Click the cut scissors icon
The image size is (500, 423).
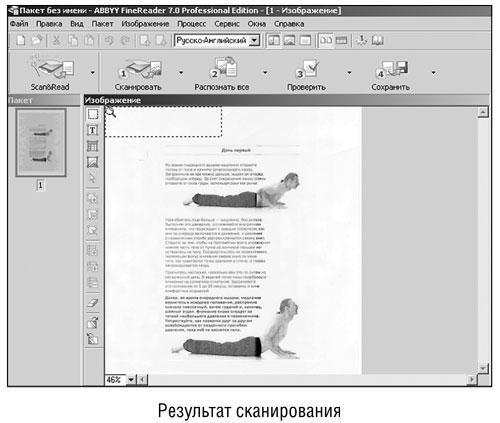coord(56,41)
